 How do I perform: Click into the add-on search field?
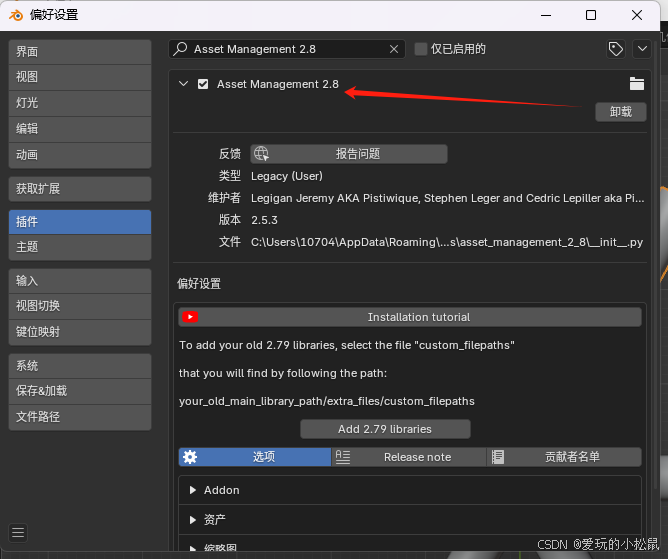[x=287, y=49]
